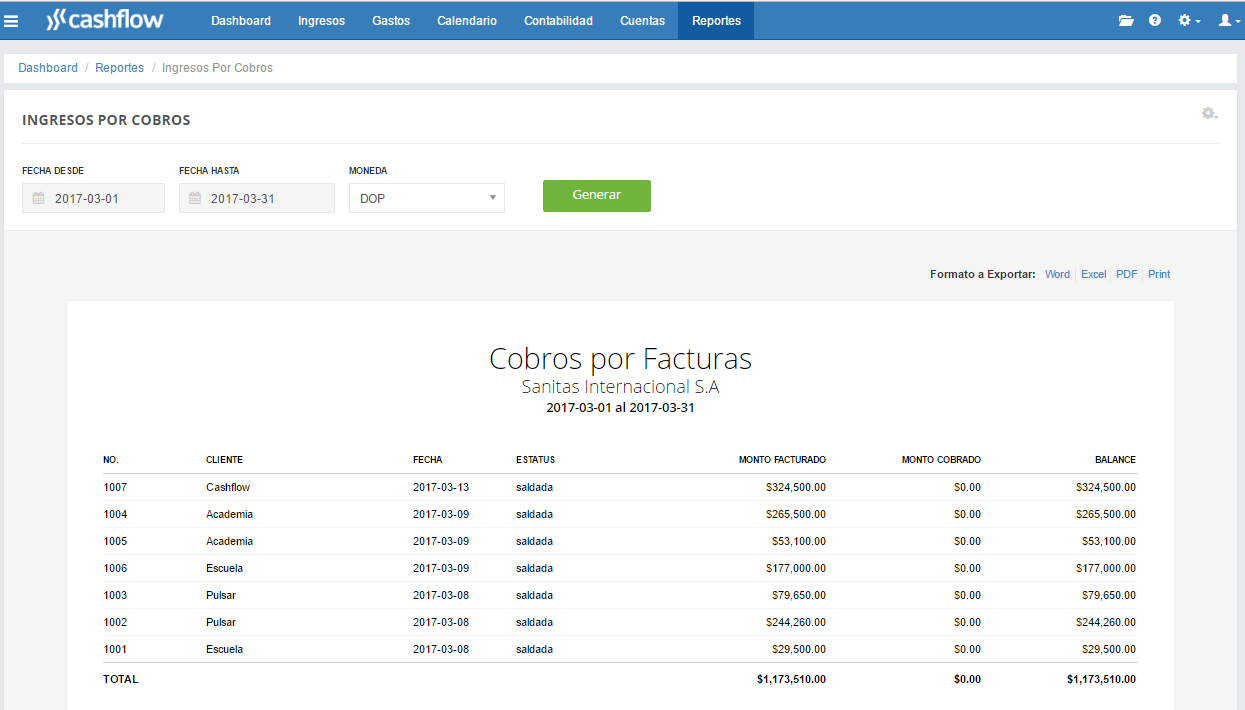Select invoice number 1004
The width and height of the screenshot is (1245, 710).
click(115, 514)
